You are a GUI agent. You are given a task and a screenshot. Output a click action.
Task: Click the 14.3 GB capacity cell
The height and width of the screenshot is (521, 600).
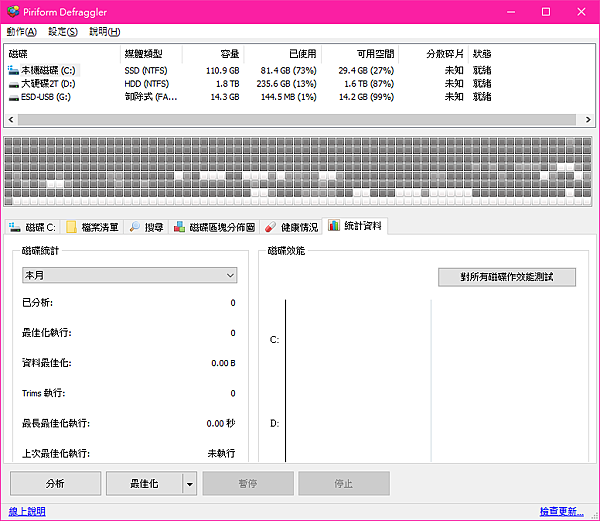[225, 97]
